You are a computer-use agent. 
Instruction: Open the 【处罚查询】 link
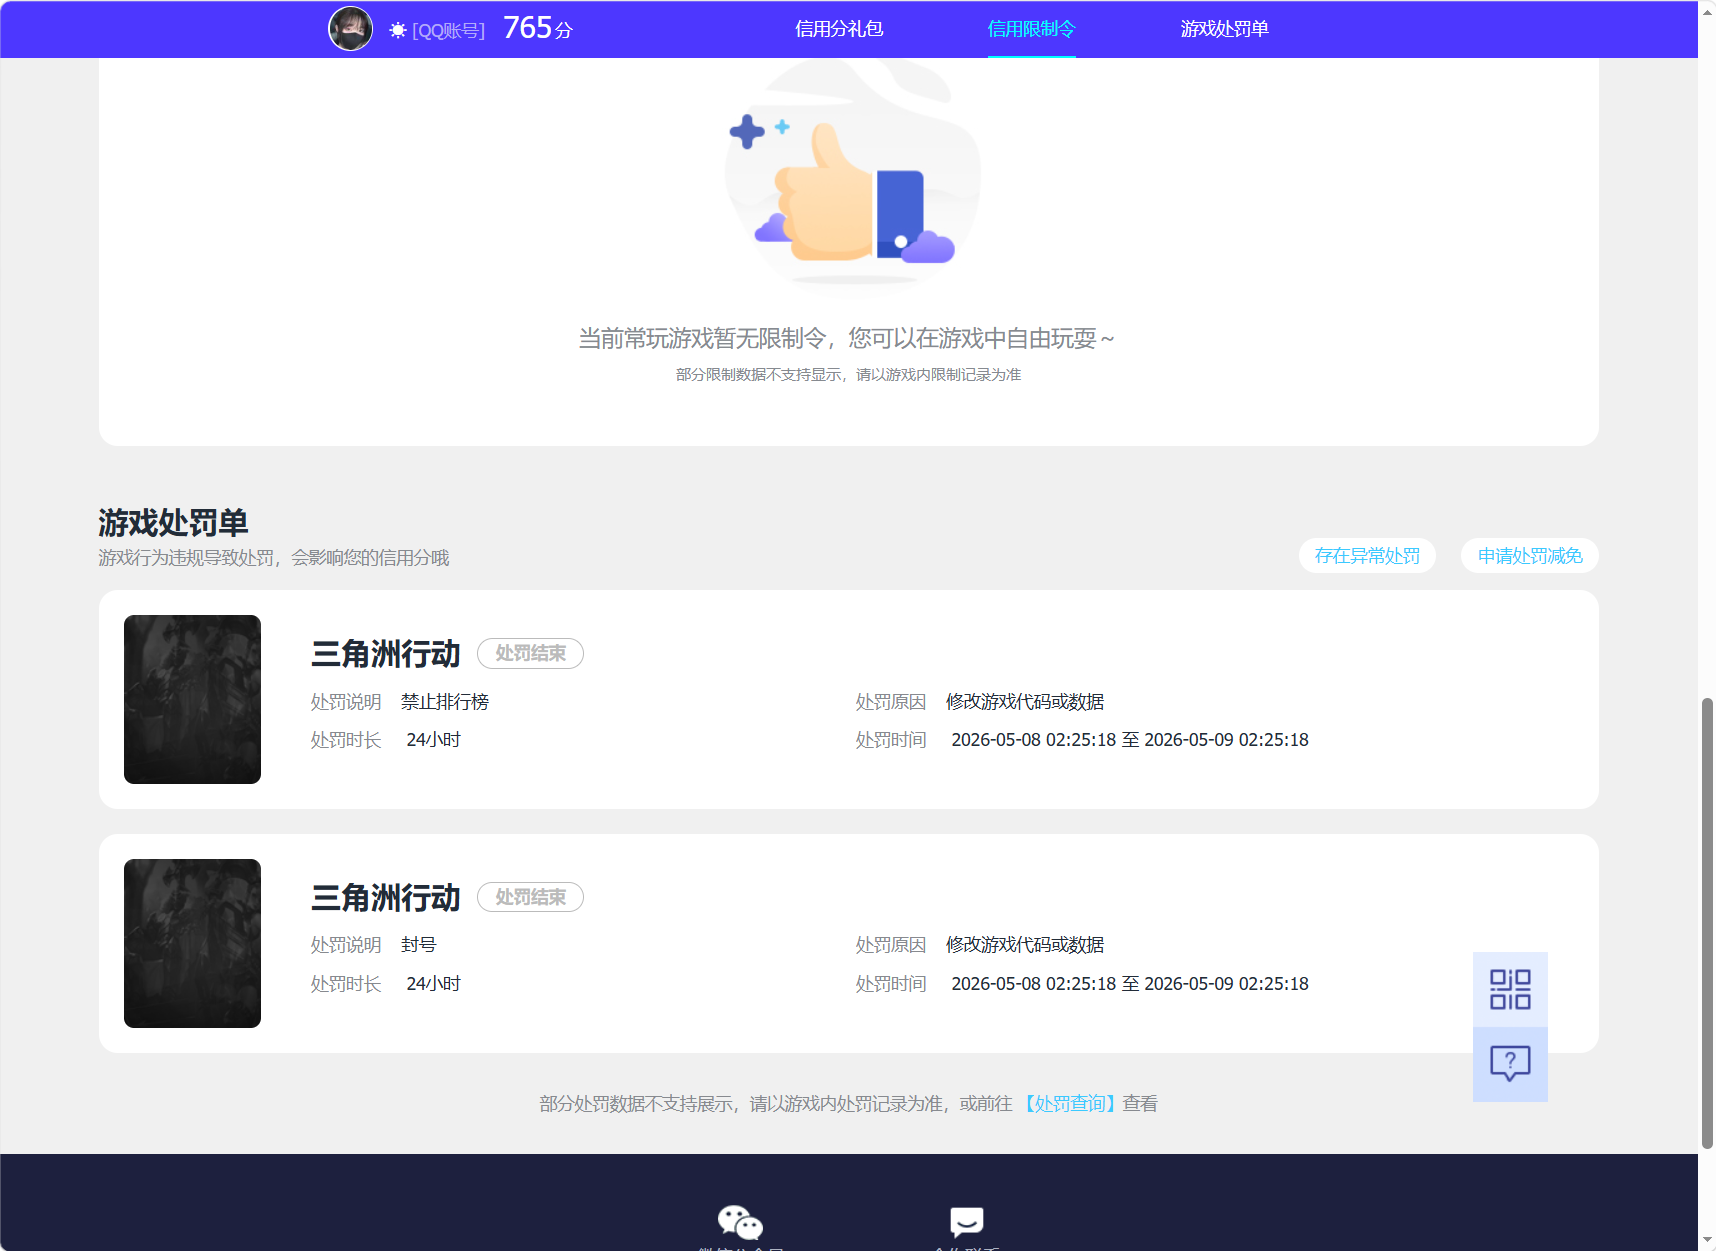click(x=1069, y=1103)
